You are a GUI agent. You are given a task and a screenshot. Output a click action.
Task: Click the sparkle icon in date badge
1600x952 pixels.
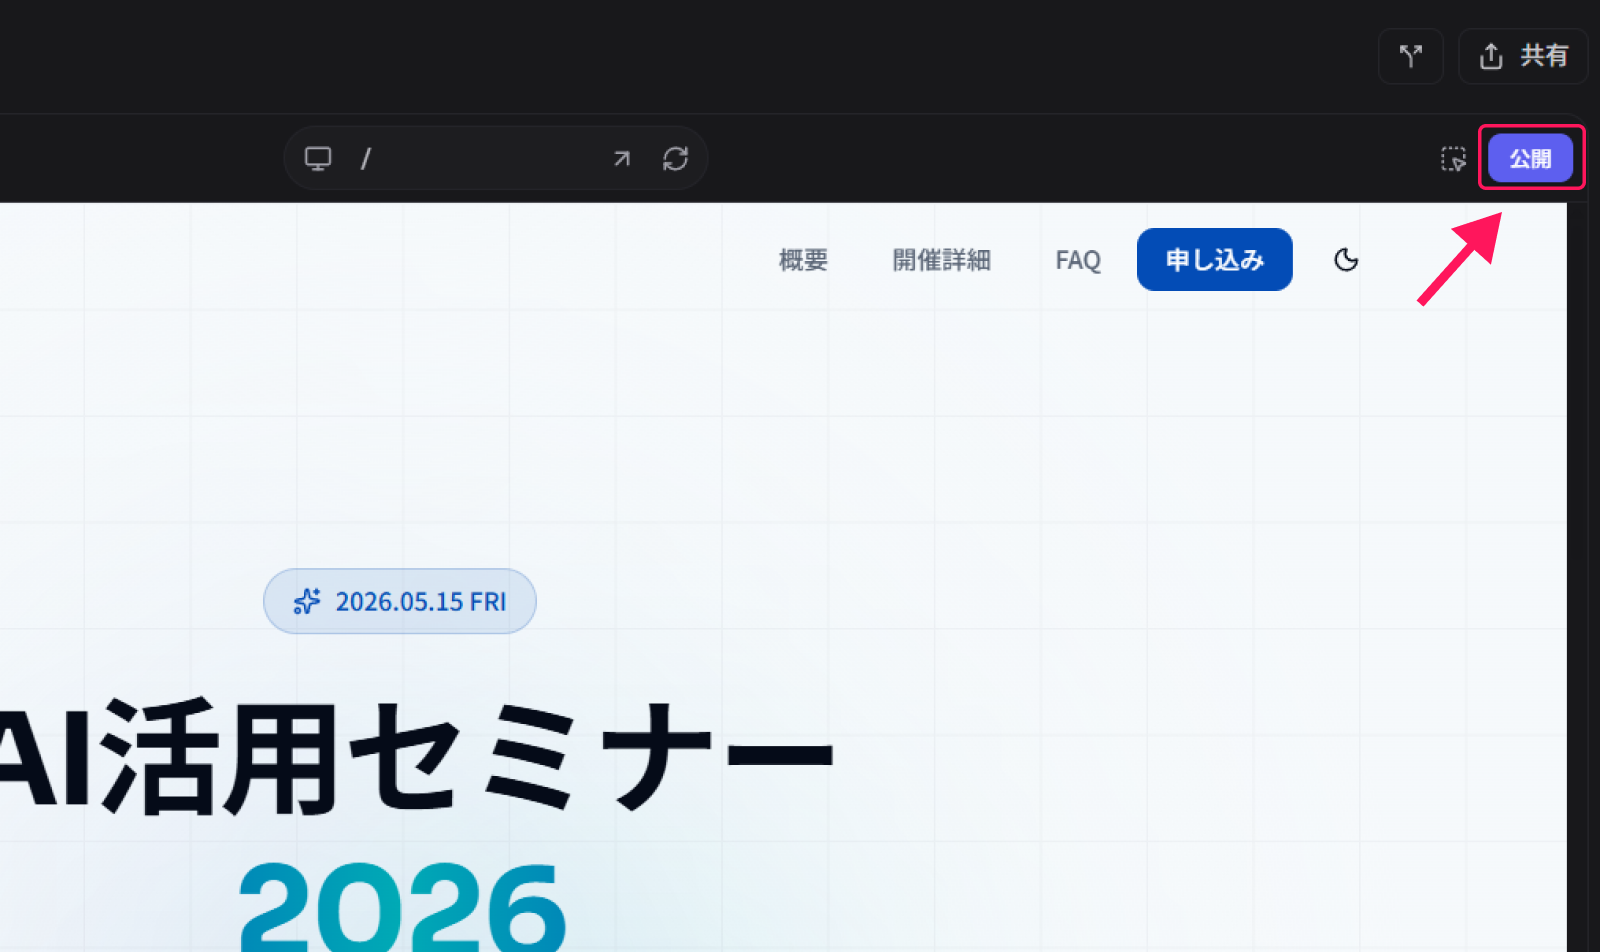pos(306,601)
